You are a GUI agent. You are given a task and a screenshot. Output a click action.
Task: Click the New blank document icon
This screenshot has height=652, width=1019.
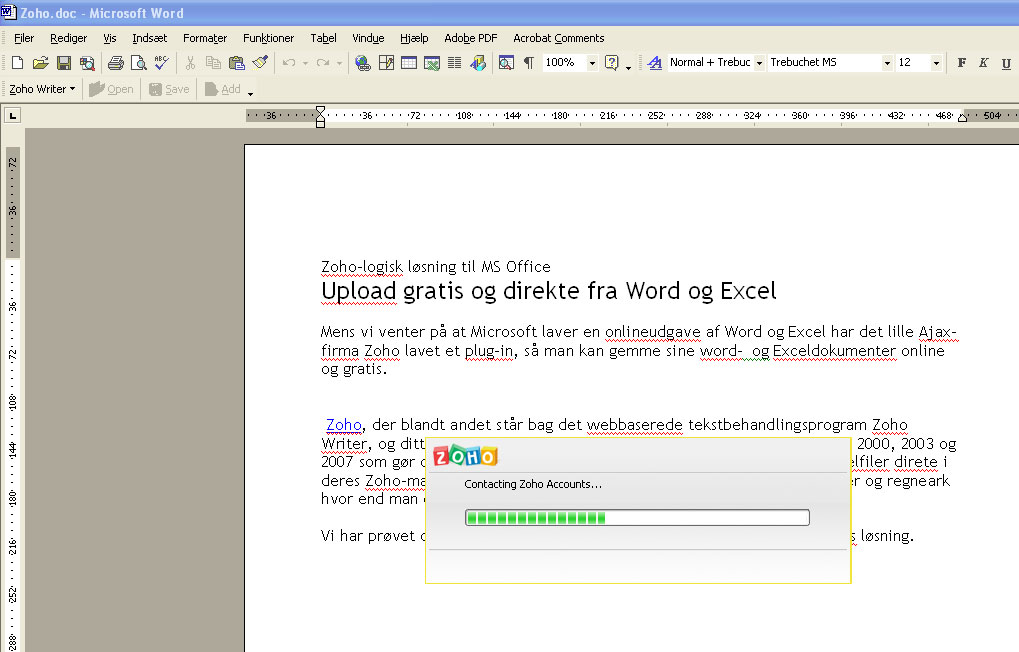point(17,63)
